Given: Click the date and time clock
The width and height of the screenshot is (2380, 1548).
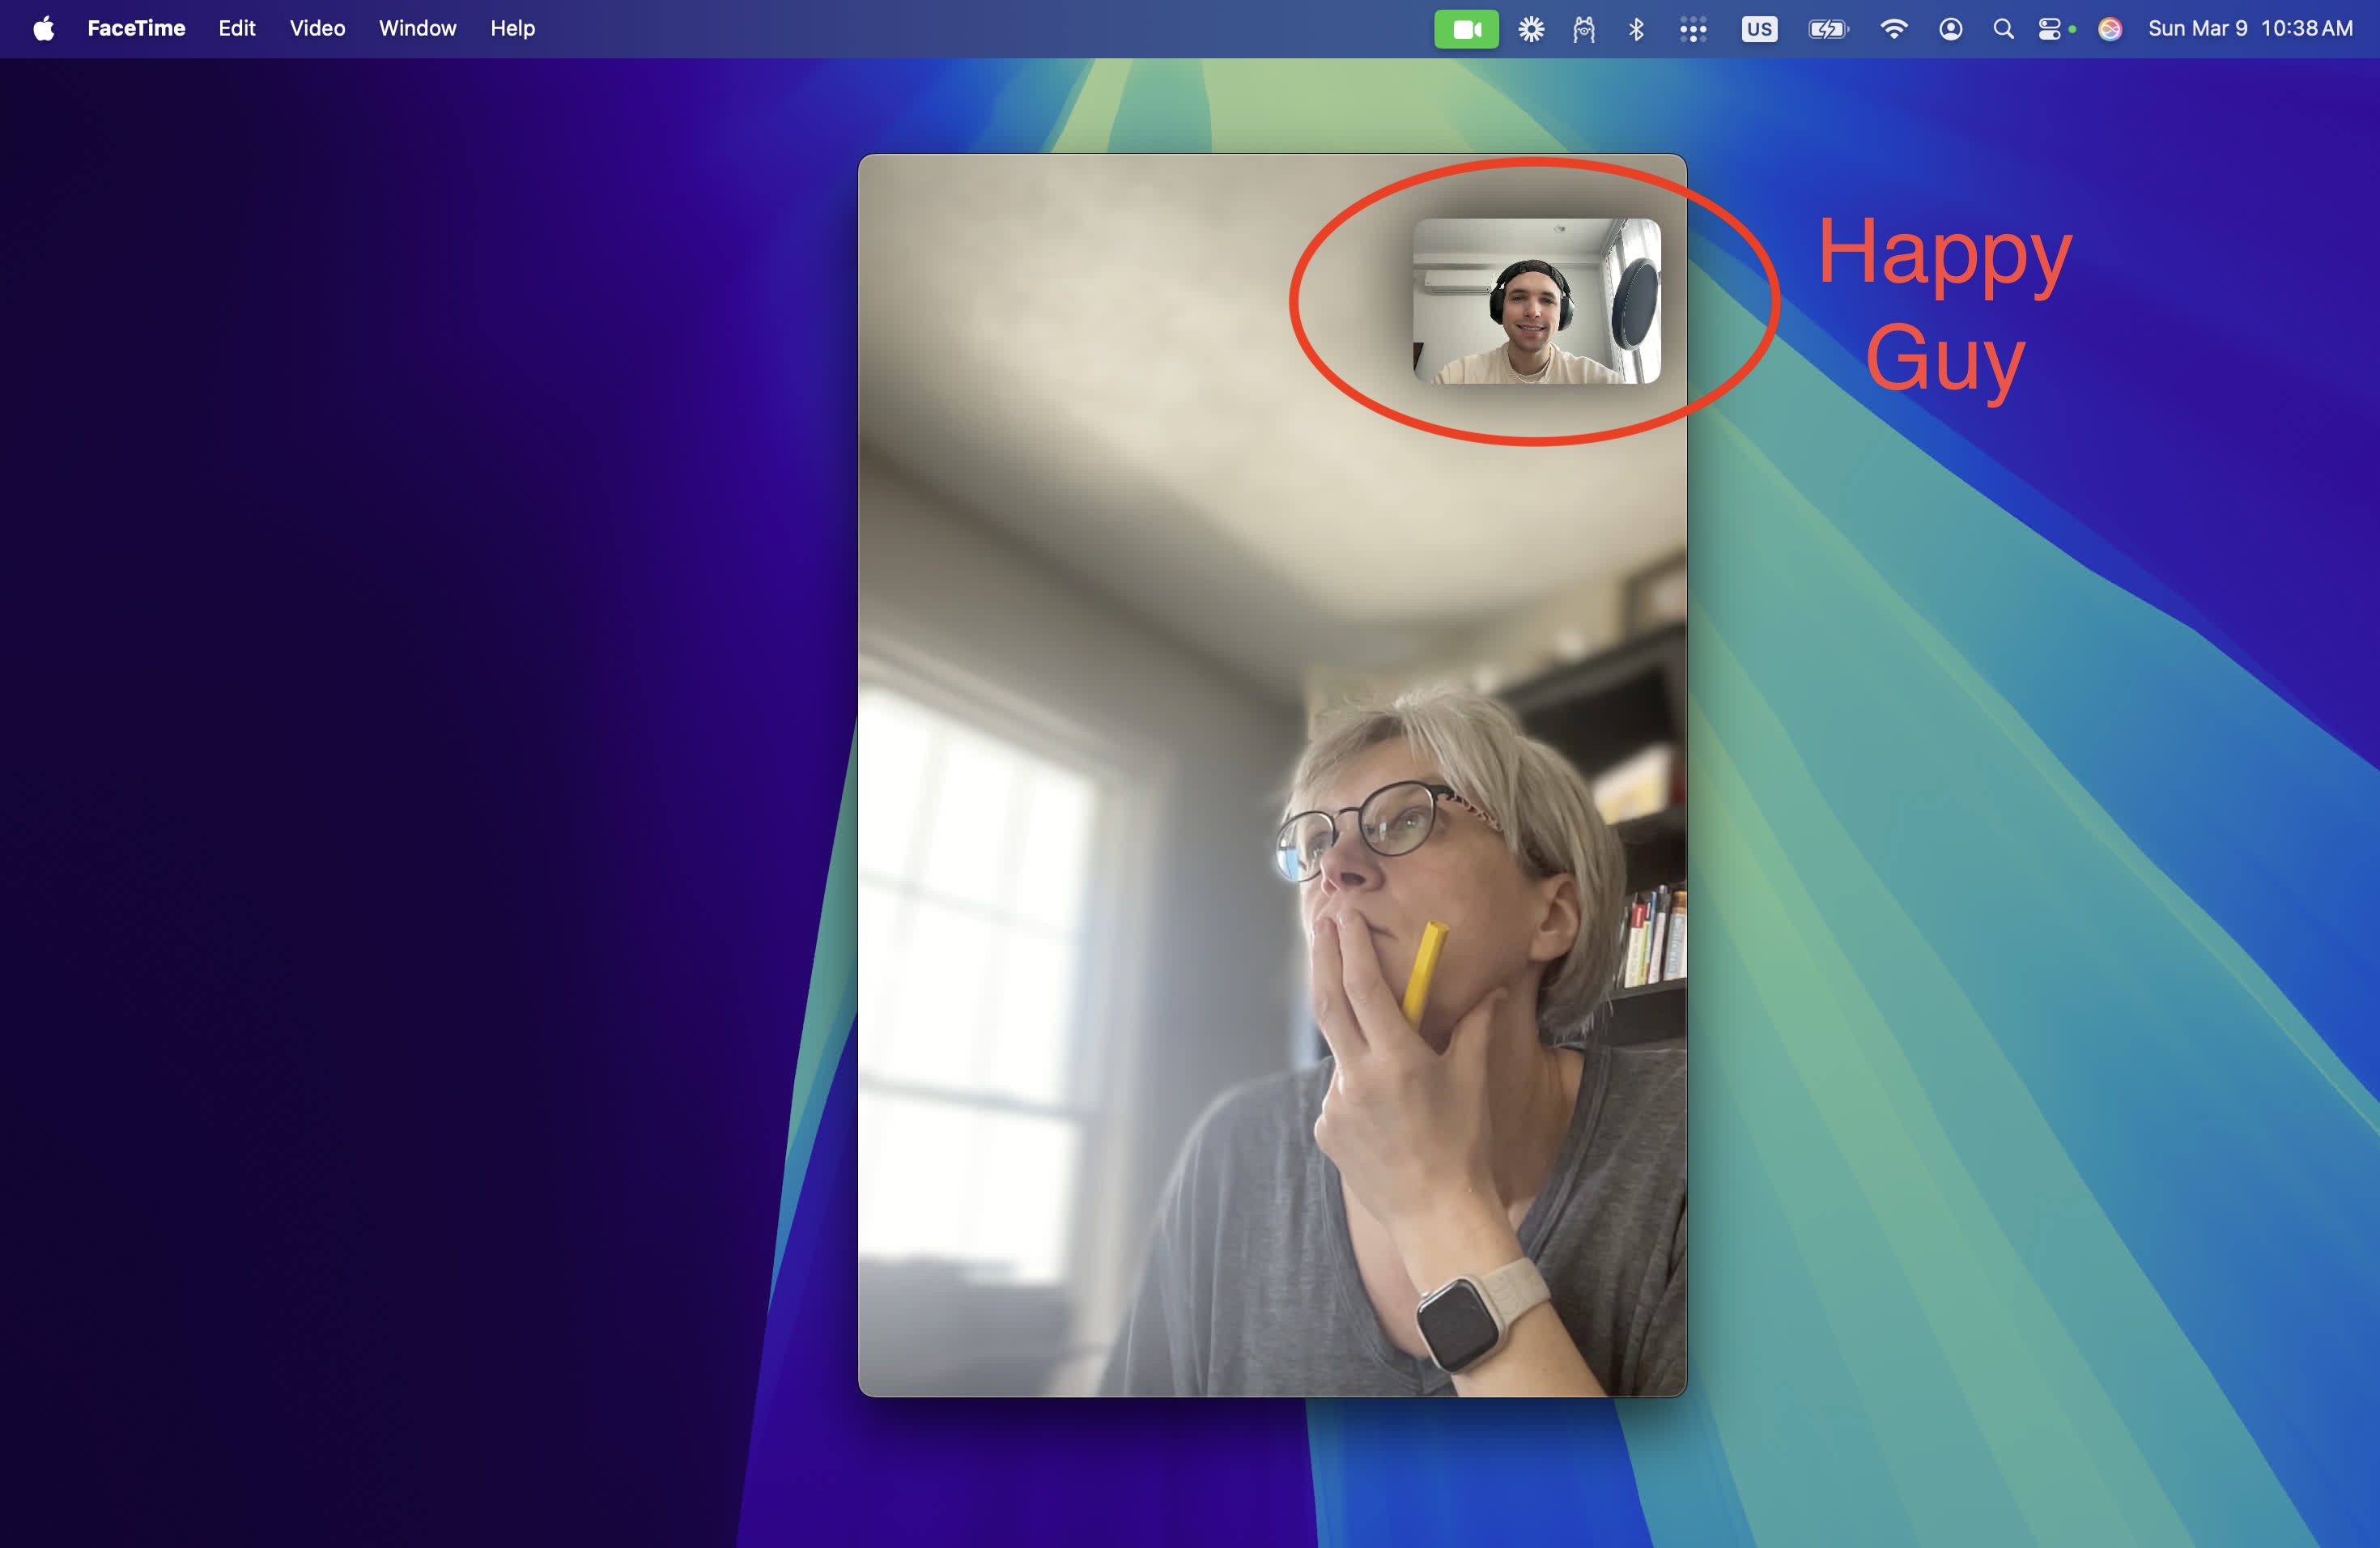Looking at the screenshot, I should tap(2250, 29).
